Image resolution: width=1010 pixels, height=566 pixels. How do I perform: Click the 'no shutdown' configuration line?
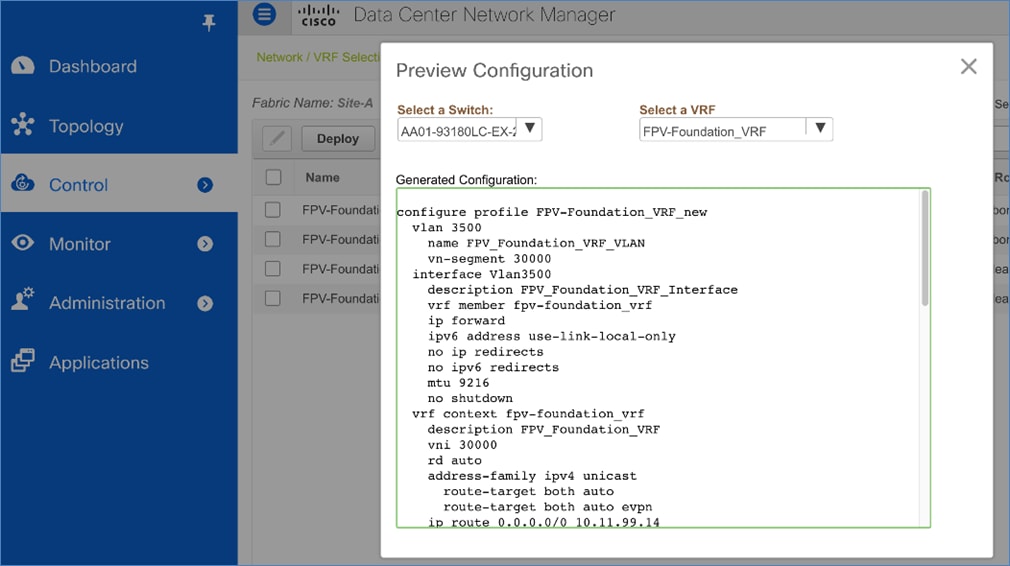(x=470, y=398)
